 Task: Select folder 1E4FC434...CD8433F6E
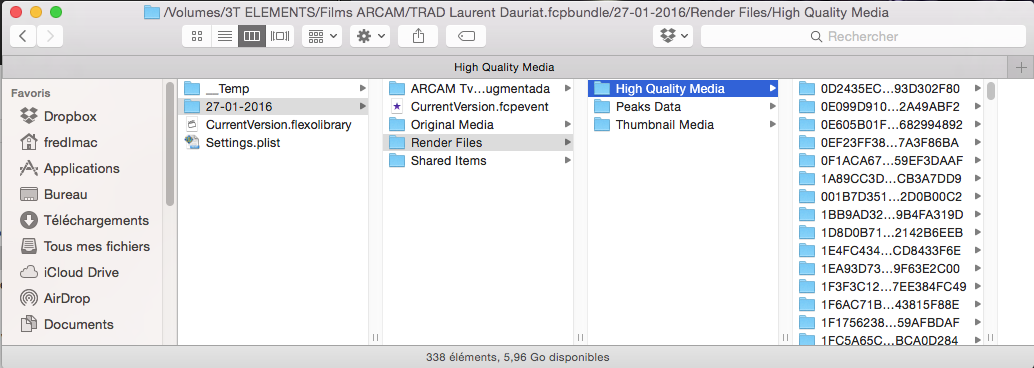click(888, 251)
